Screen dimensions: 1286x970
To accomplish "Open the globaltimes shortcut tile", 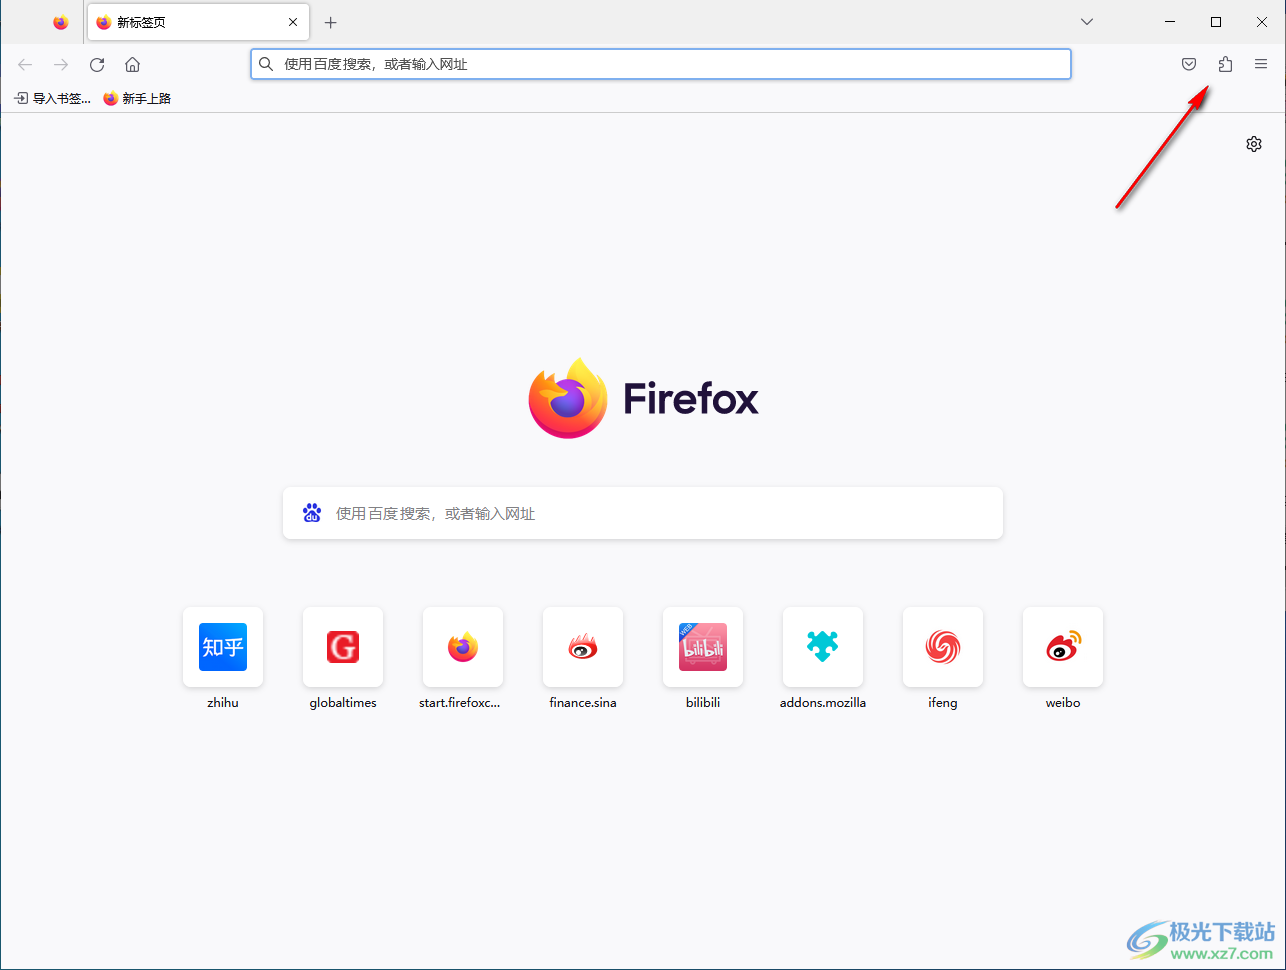I will 343,647.
